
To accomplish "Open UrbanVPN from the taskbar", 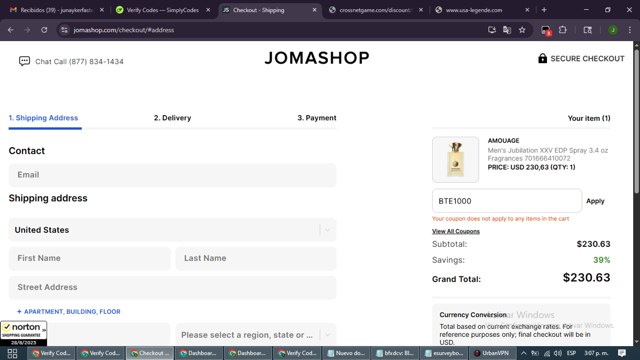I will (x=492, y=353).
